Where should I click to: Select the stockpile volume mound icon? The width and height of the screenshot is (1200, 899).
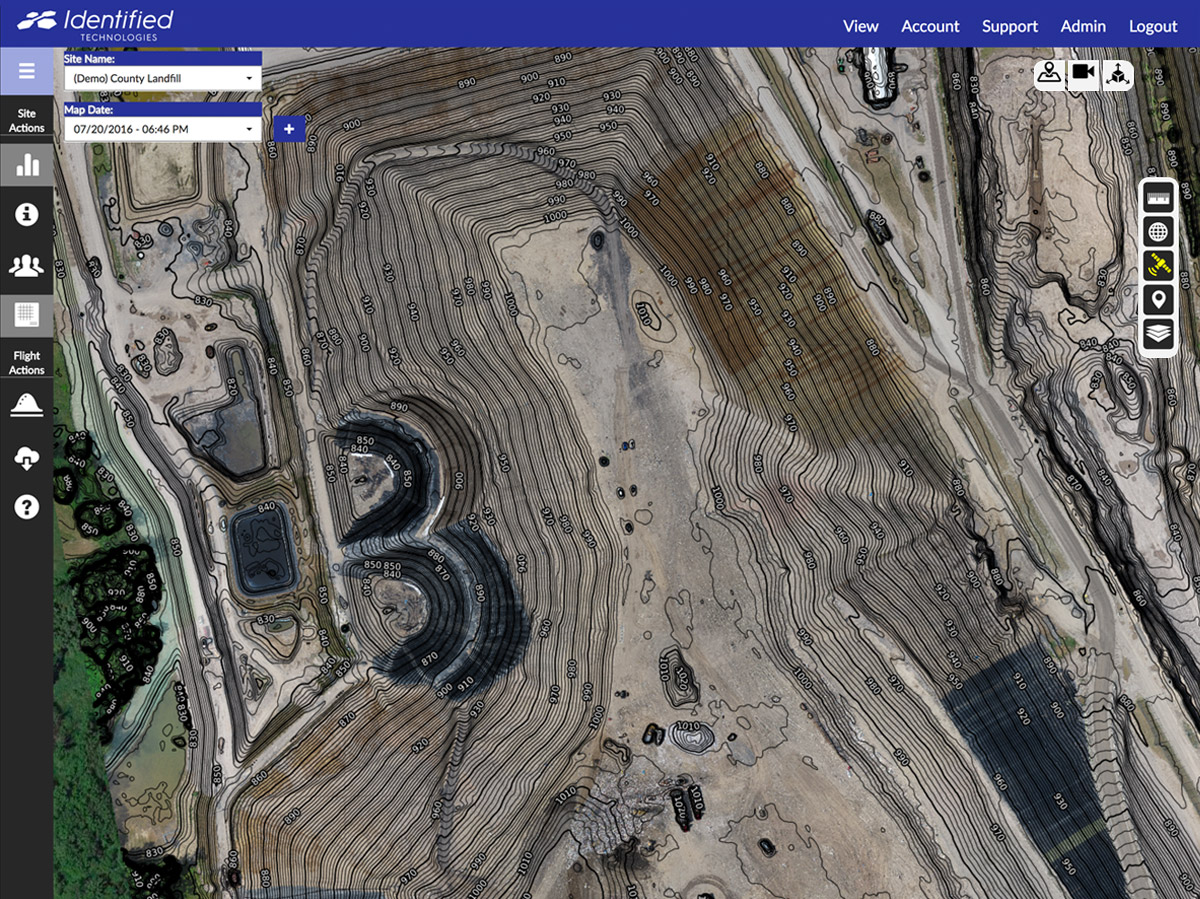[26, 405]
